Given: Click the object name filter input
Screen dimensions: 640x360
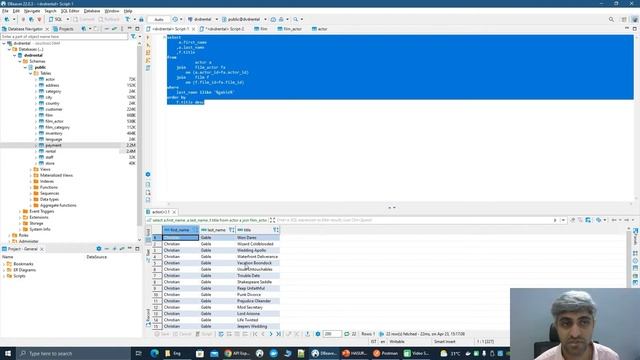Looking at the screenshot, I should pos(64,36).
